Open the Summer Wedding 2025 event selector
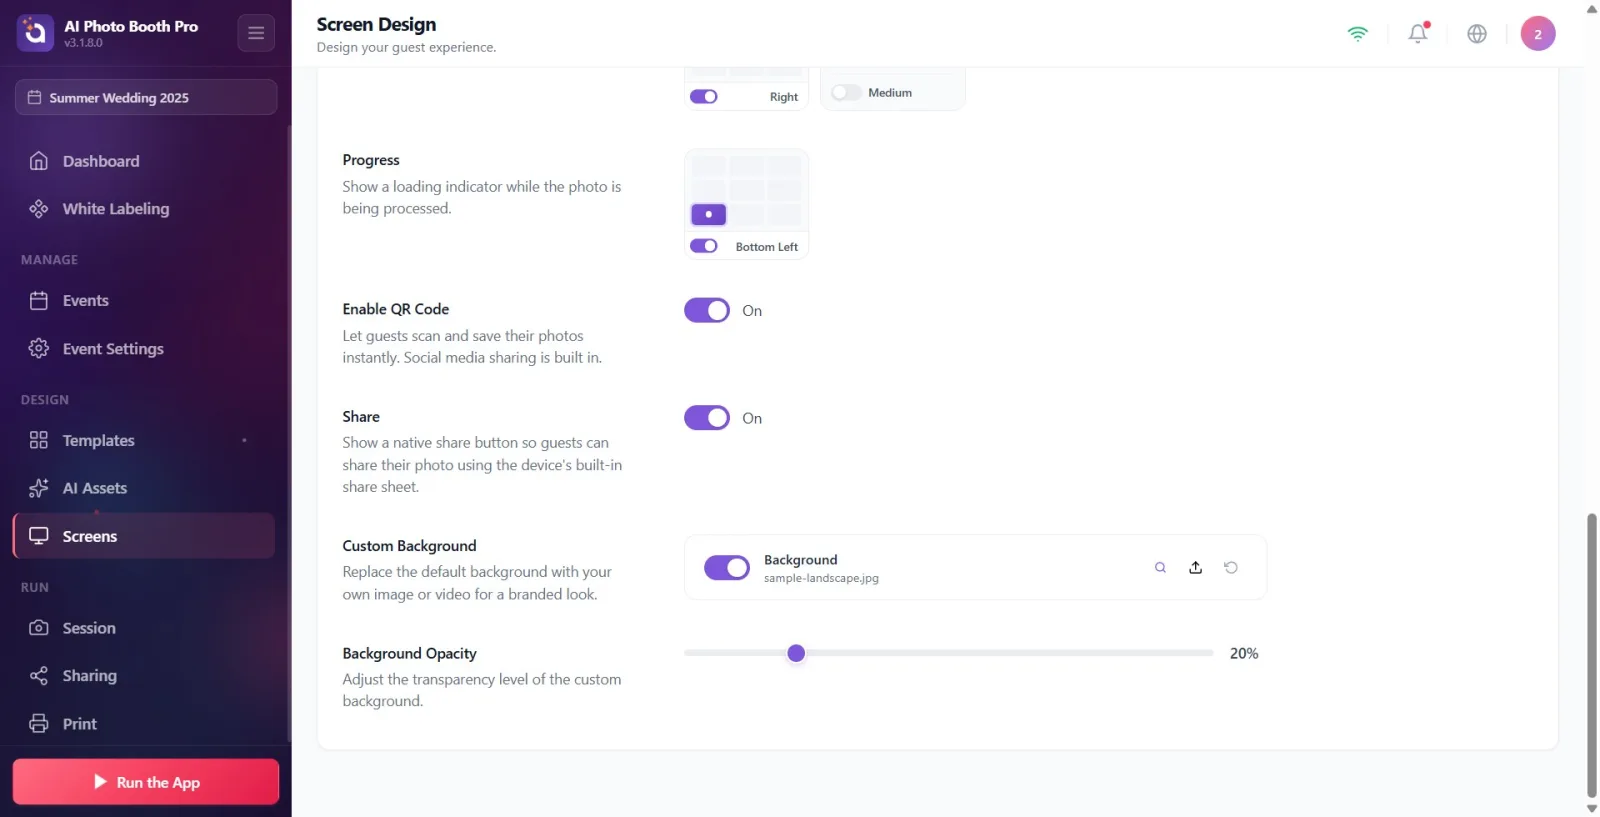Image resolution: width=1600 pixels, height=817 pixels. (146, 97)
